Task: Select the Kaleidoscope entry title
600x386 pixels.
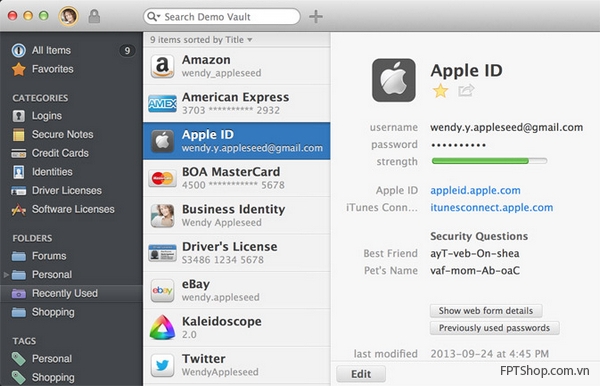Action: 222,321
